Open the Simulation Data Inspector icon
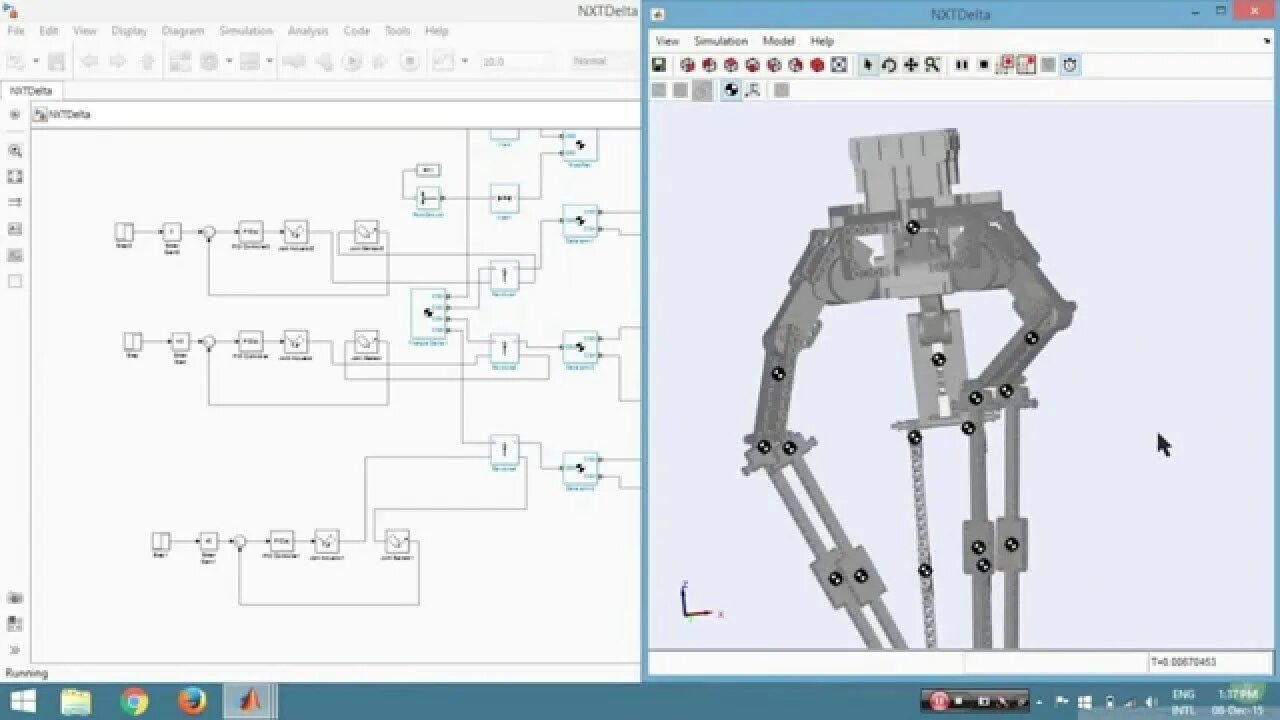Image resolution: width=1280 pixels, height=720 pixels. click(x=443, y=62)
